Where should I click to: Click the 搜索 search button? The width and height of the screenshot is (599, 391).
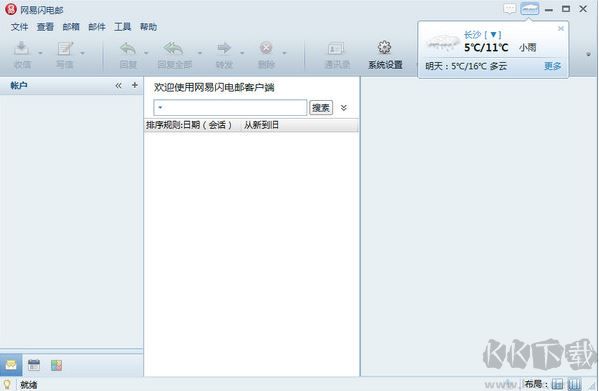coord(321,108)
